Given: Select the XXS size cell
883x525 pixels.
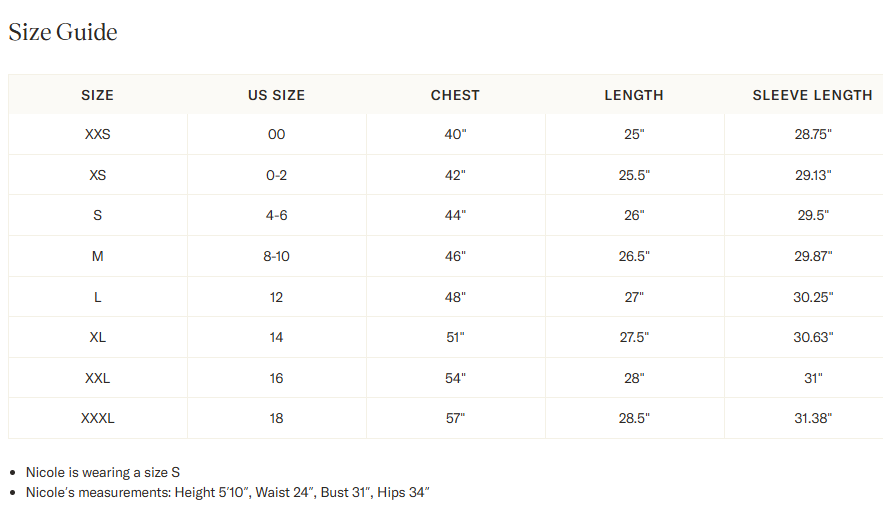Looking at the screenshot, I should point(97,134).
